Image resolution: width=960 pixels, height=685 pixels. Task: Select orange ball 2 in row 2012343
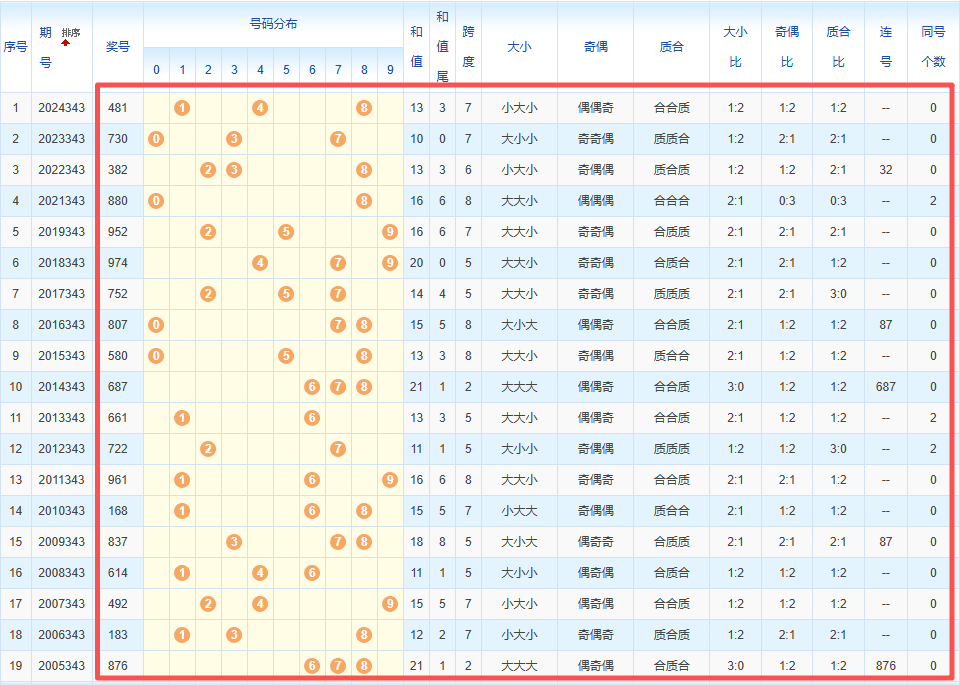tap(208, 449)
